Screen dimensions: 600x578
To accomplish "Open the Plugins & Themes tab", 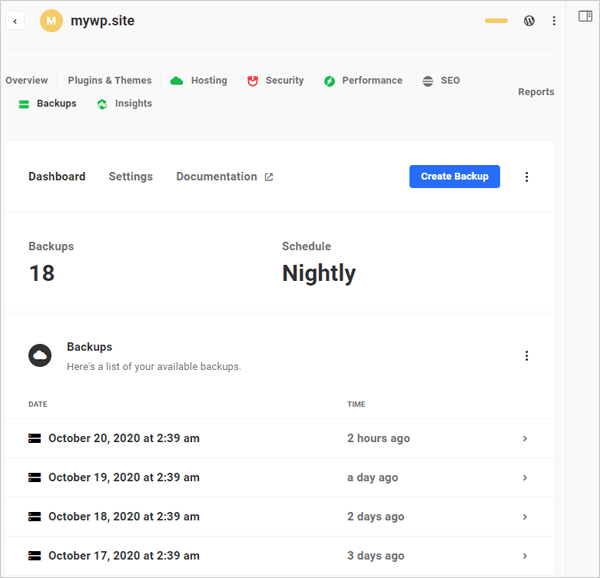I will pos(110,80).
